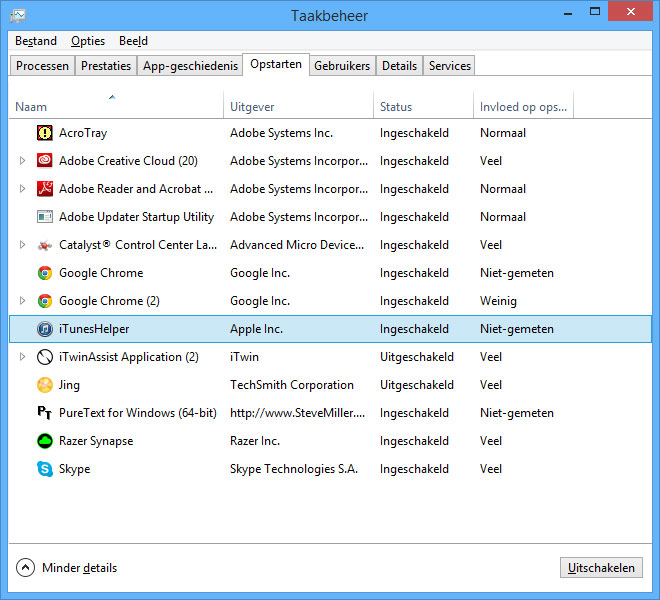This screenshot has width=660, height=600.
Task: Expand the Google Chrome (2) group
Action: pyautogui.click(x=23, y=301)
